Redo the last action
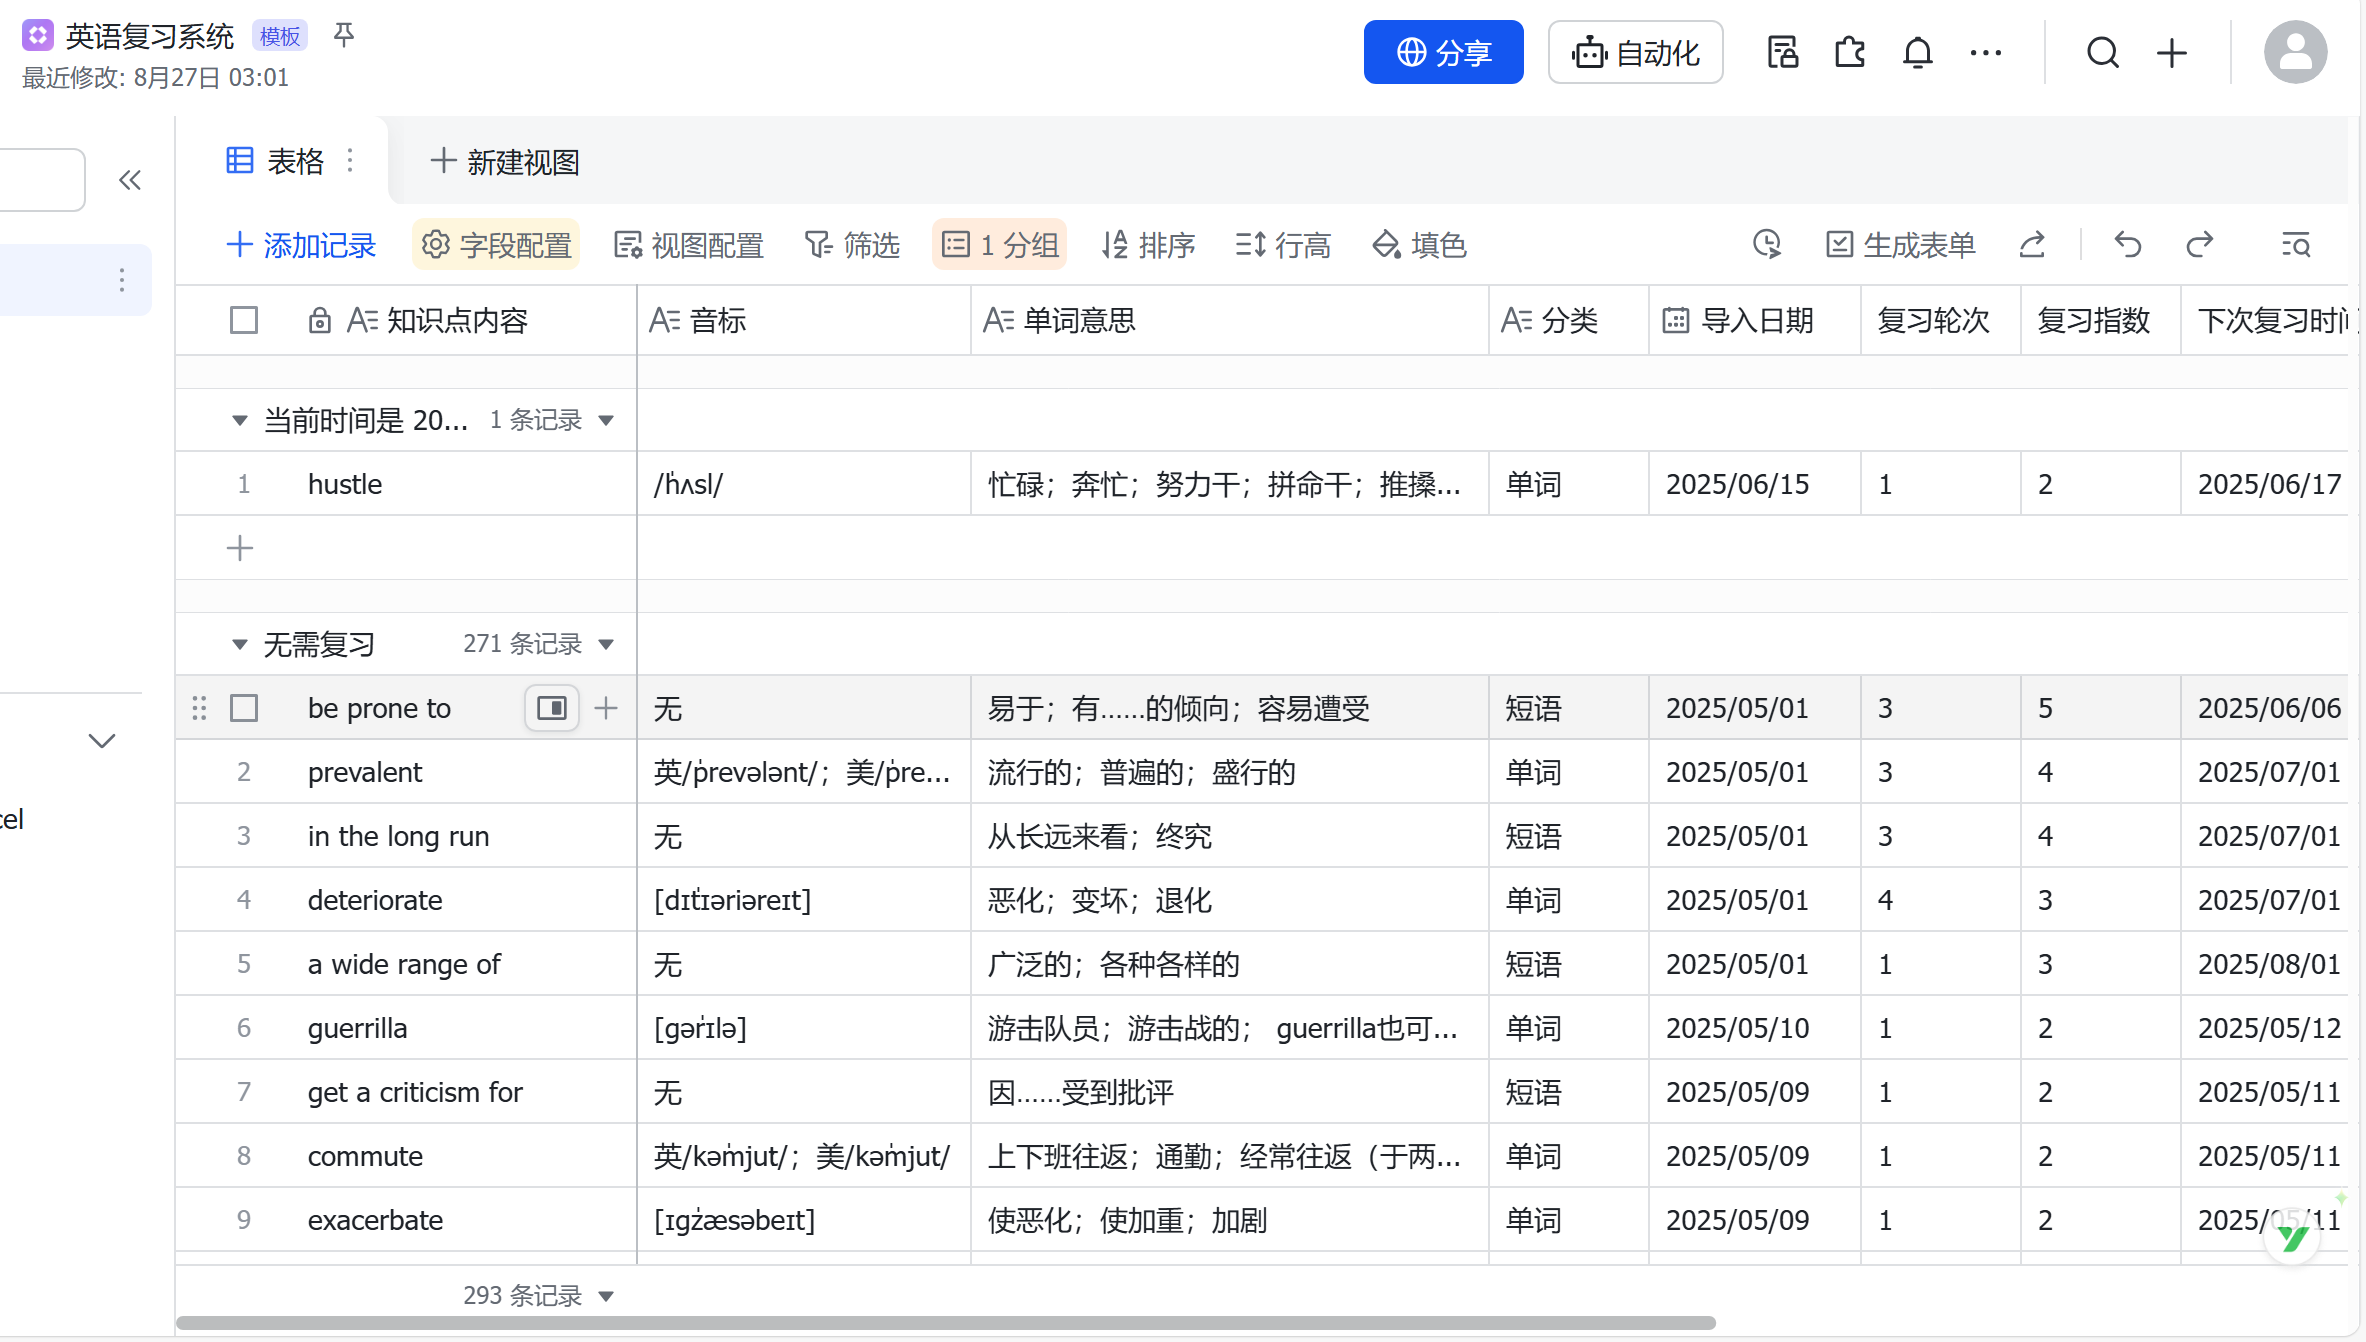The width and height of the screenshot is (2366, 1342). tap(2200, 244)
